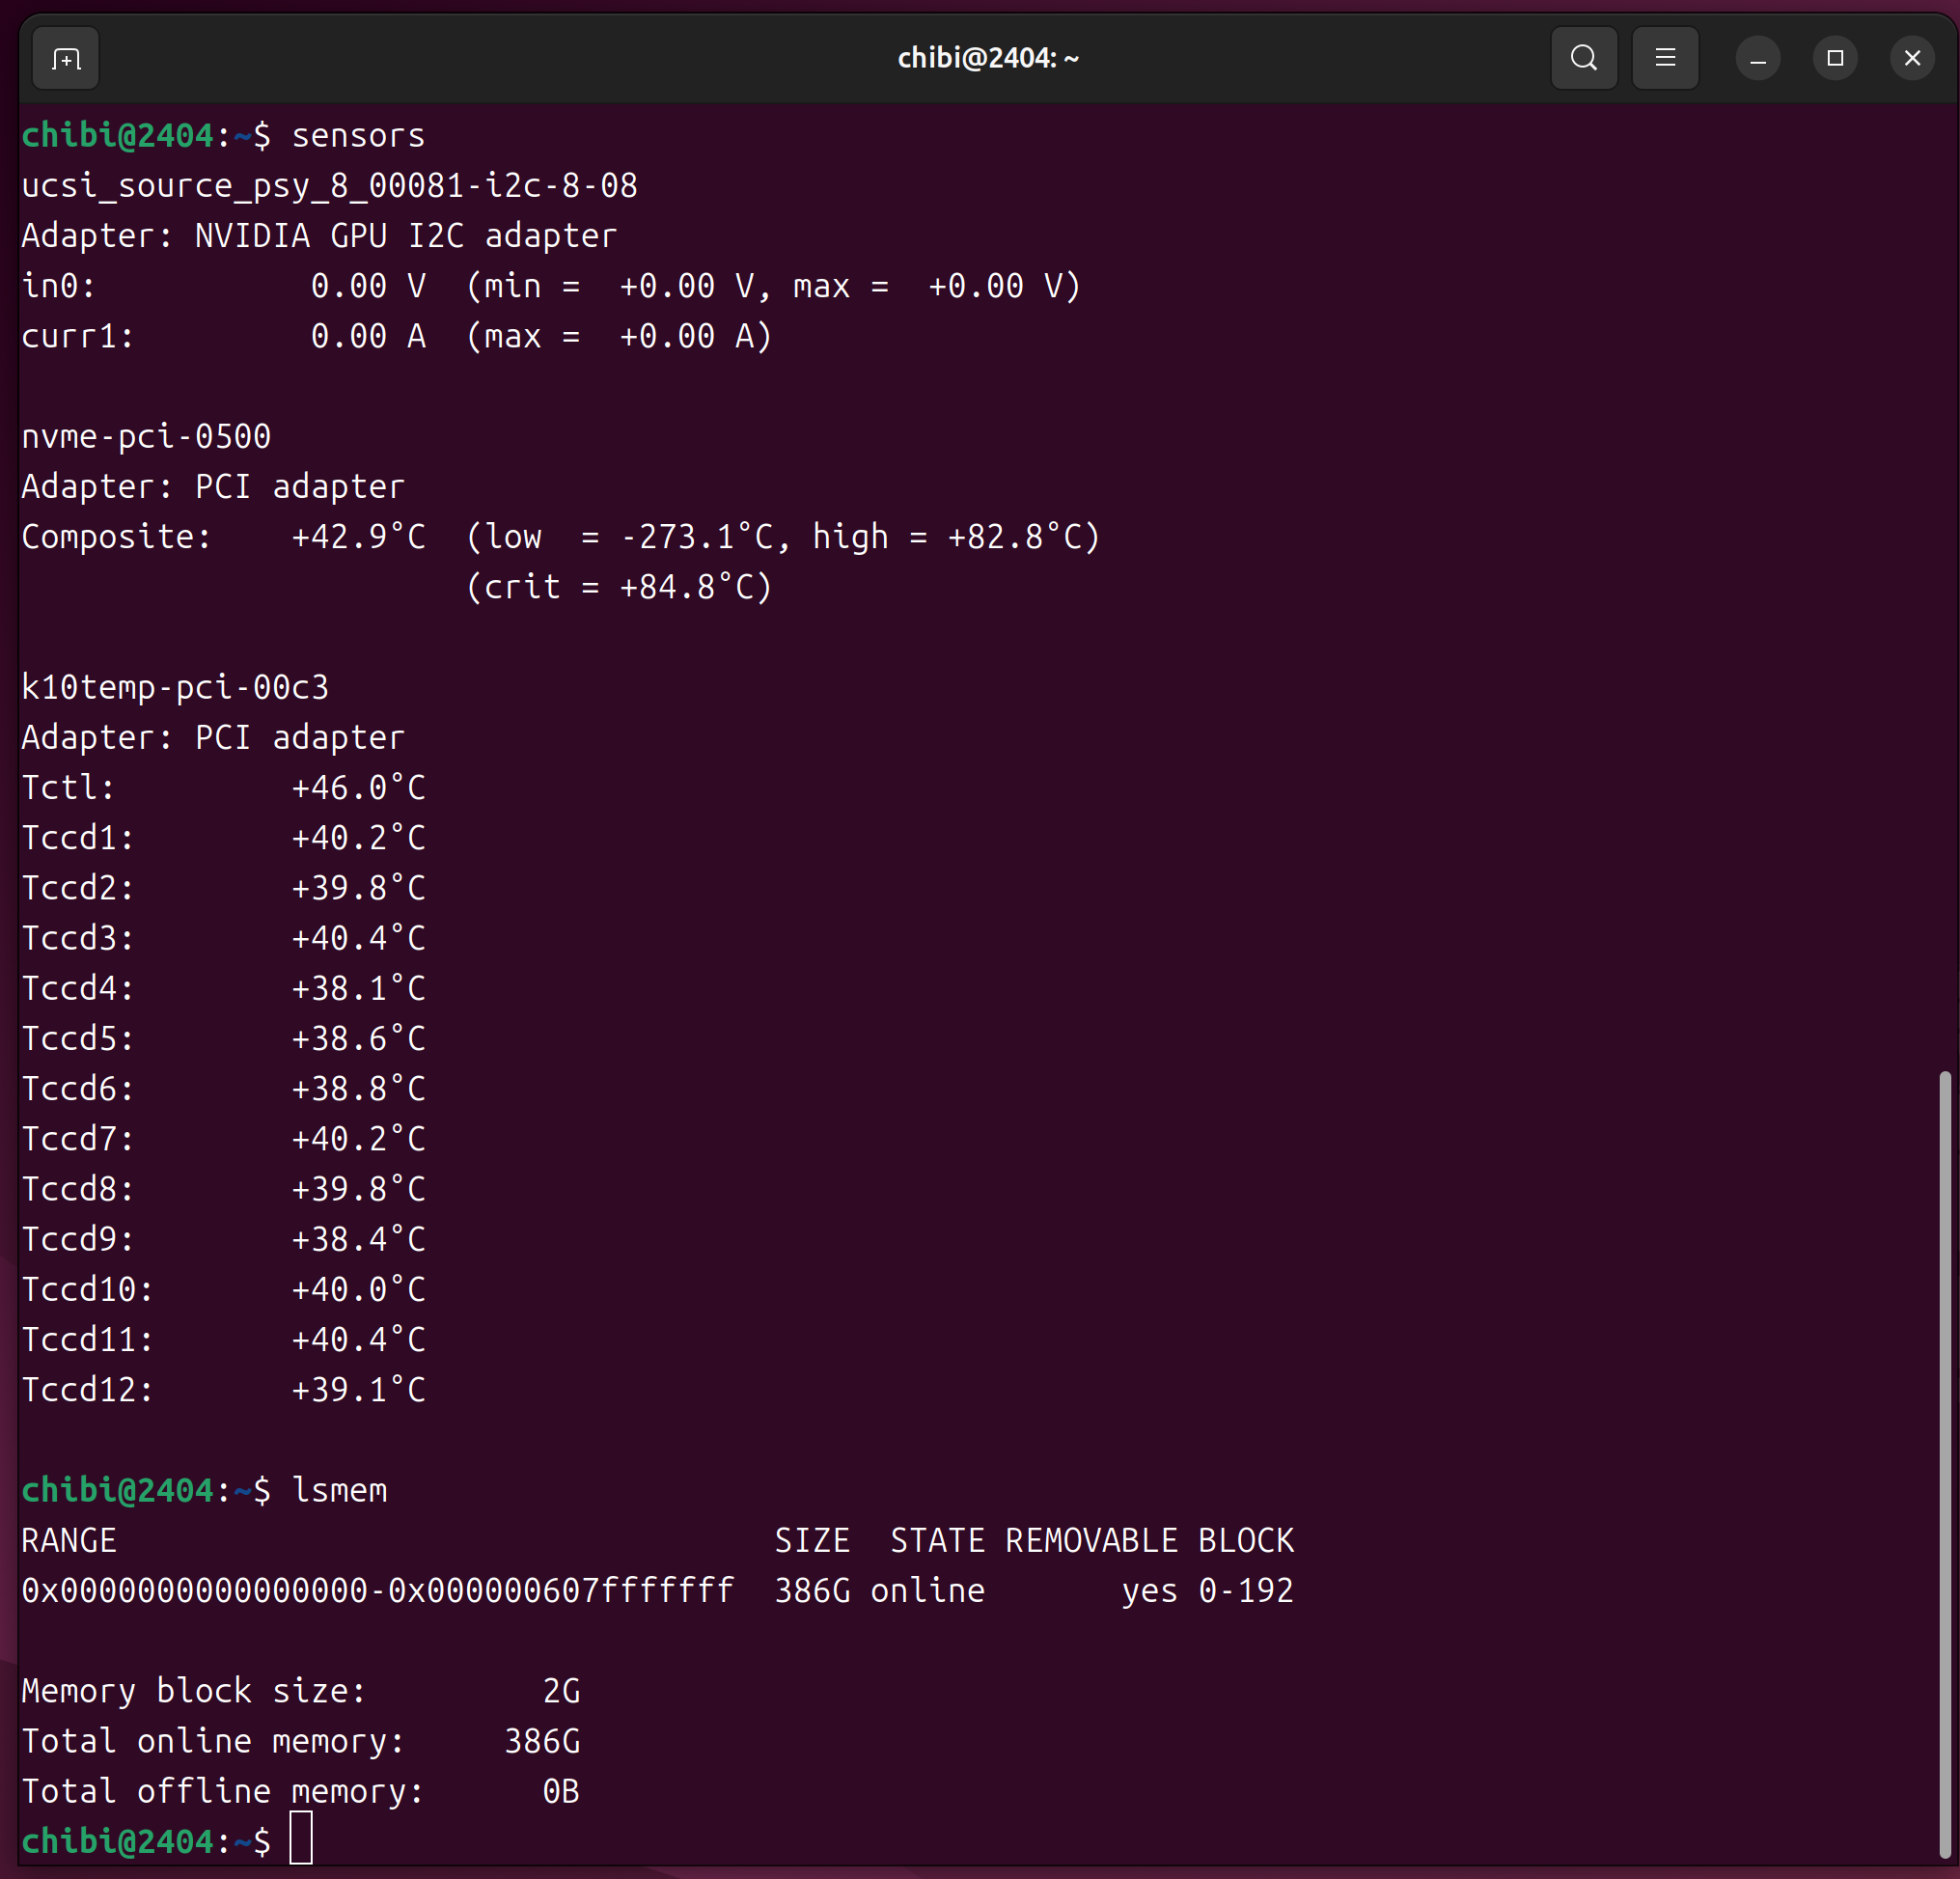Click the chibi@2404 window title
The image size is (1960, 1879).
(x=987, y=59)
